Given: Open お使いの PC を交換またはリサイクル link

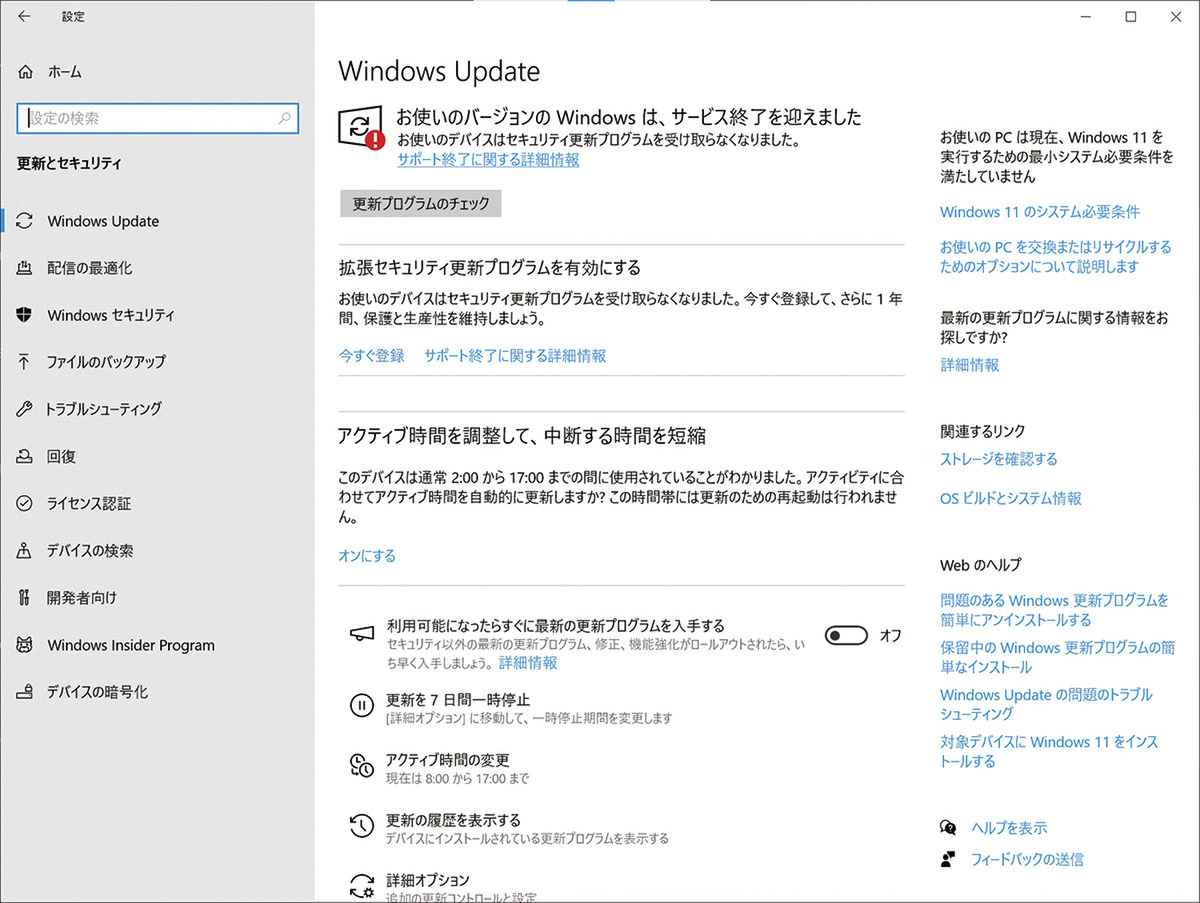Looking at the screenshot, I should tap(1056, 257).
